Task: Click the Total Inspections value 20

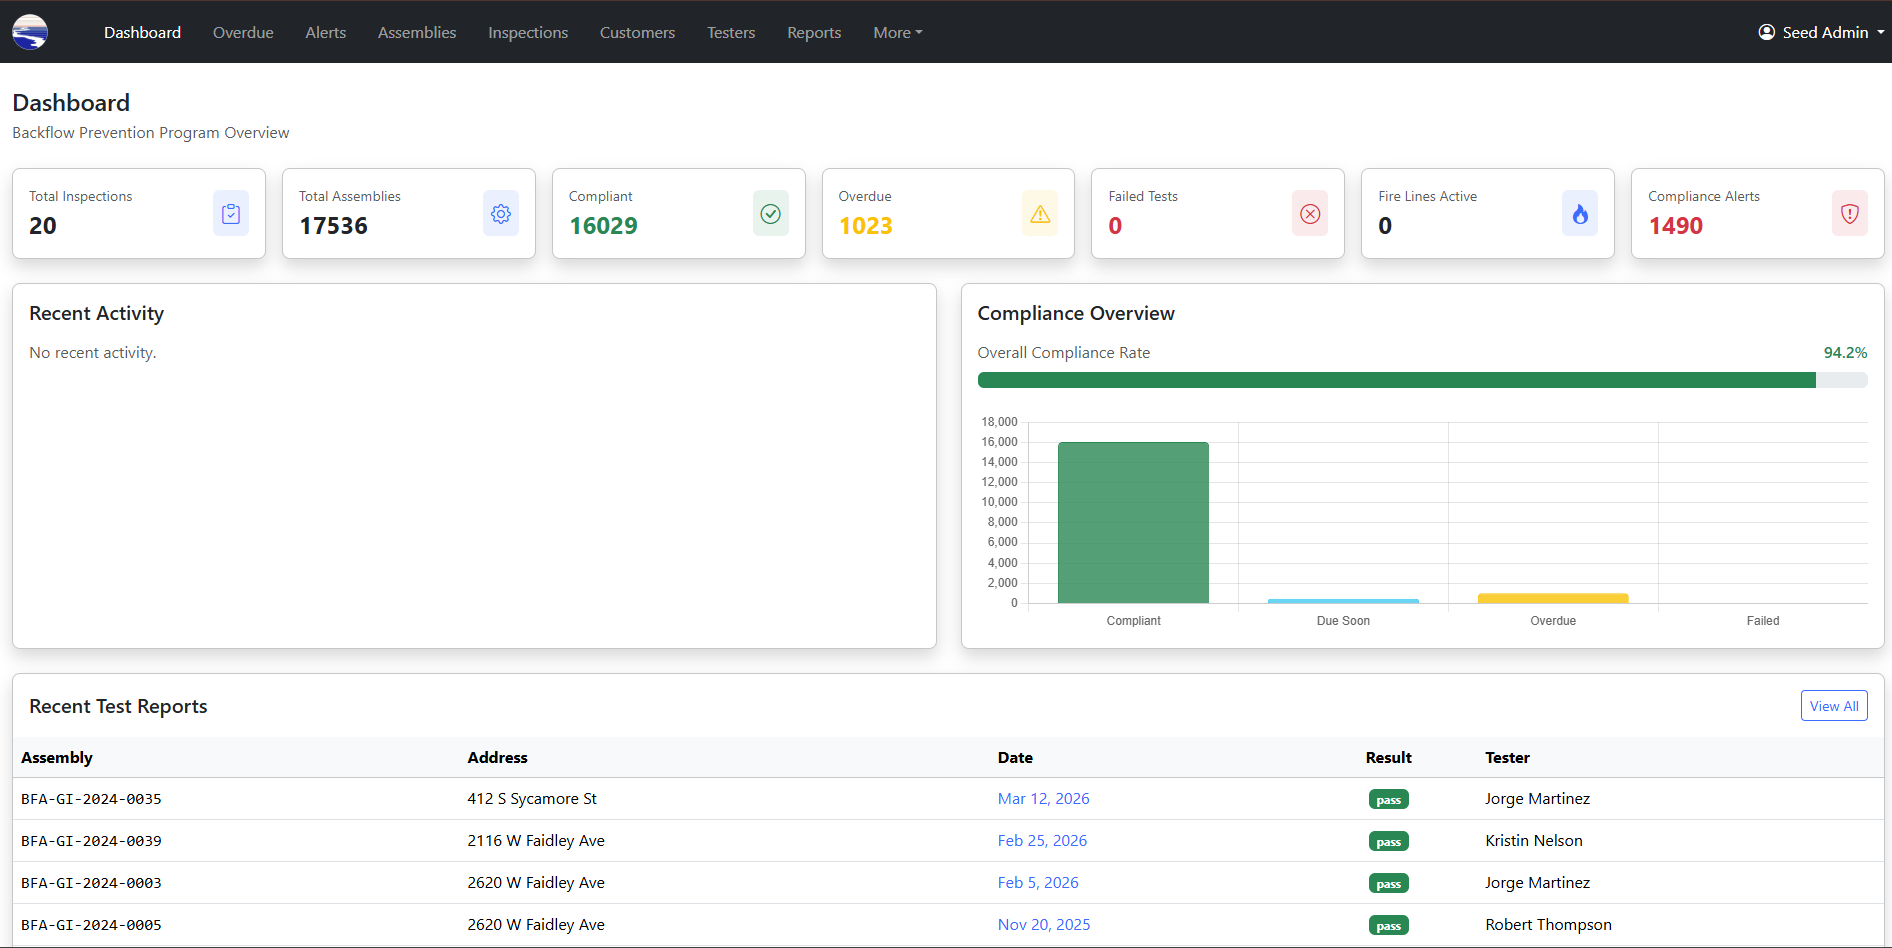Action: 43,226
